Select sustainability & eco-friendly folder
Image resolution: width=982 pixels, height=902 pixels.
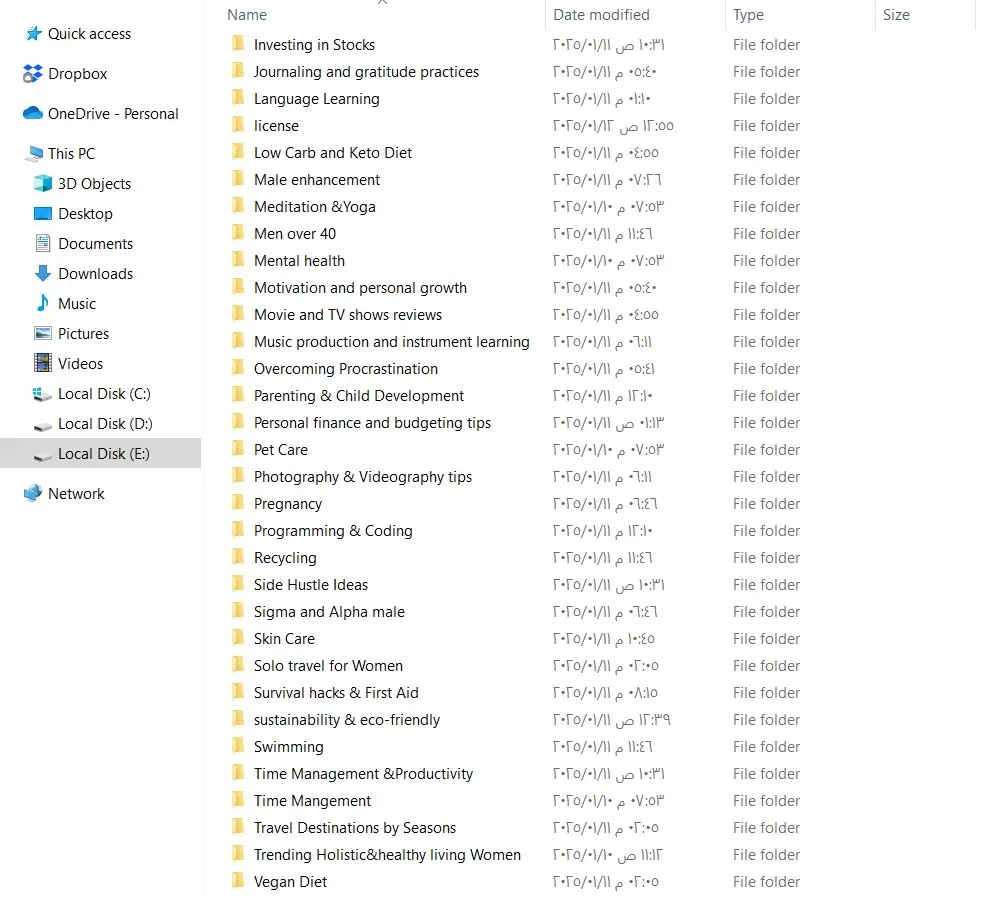[x=347, y=720]
